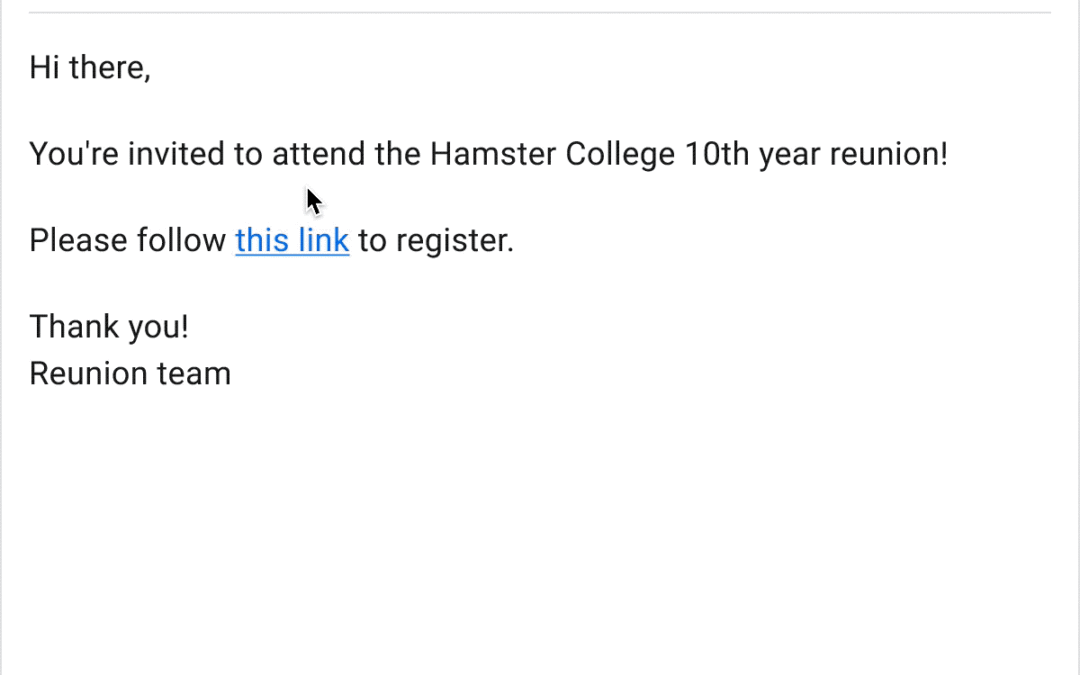This screenshot has height=675, width=1080.
Task: Click the word "follow" before the link
Action: click(x=181, y=240)
